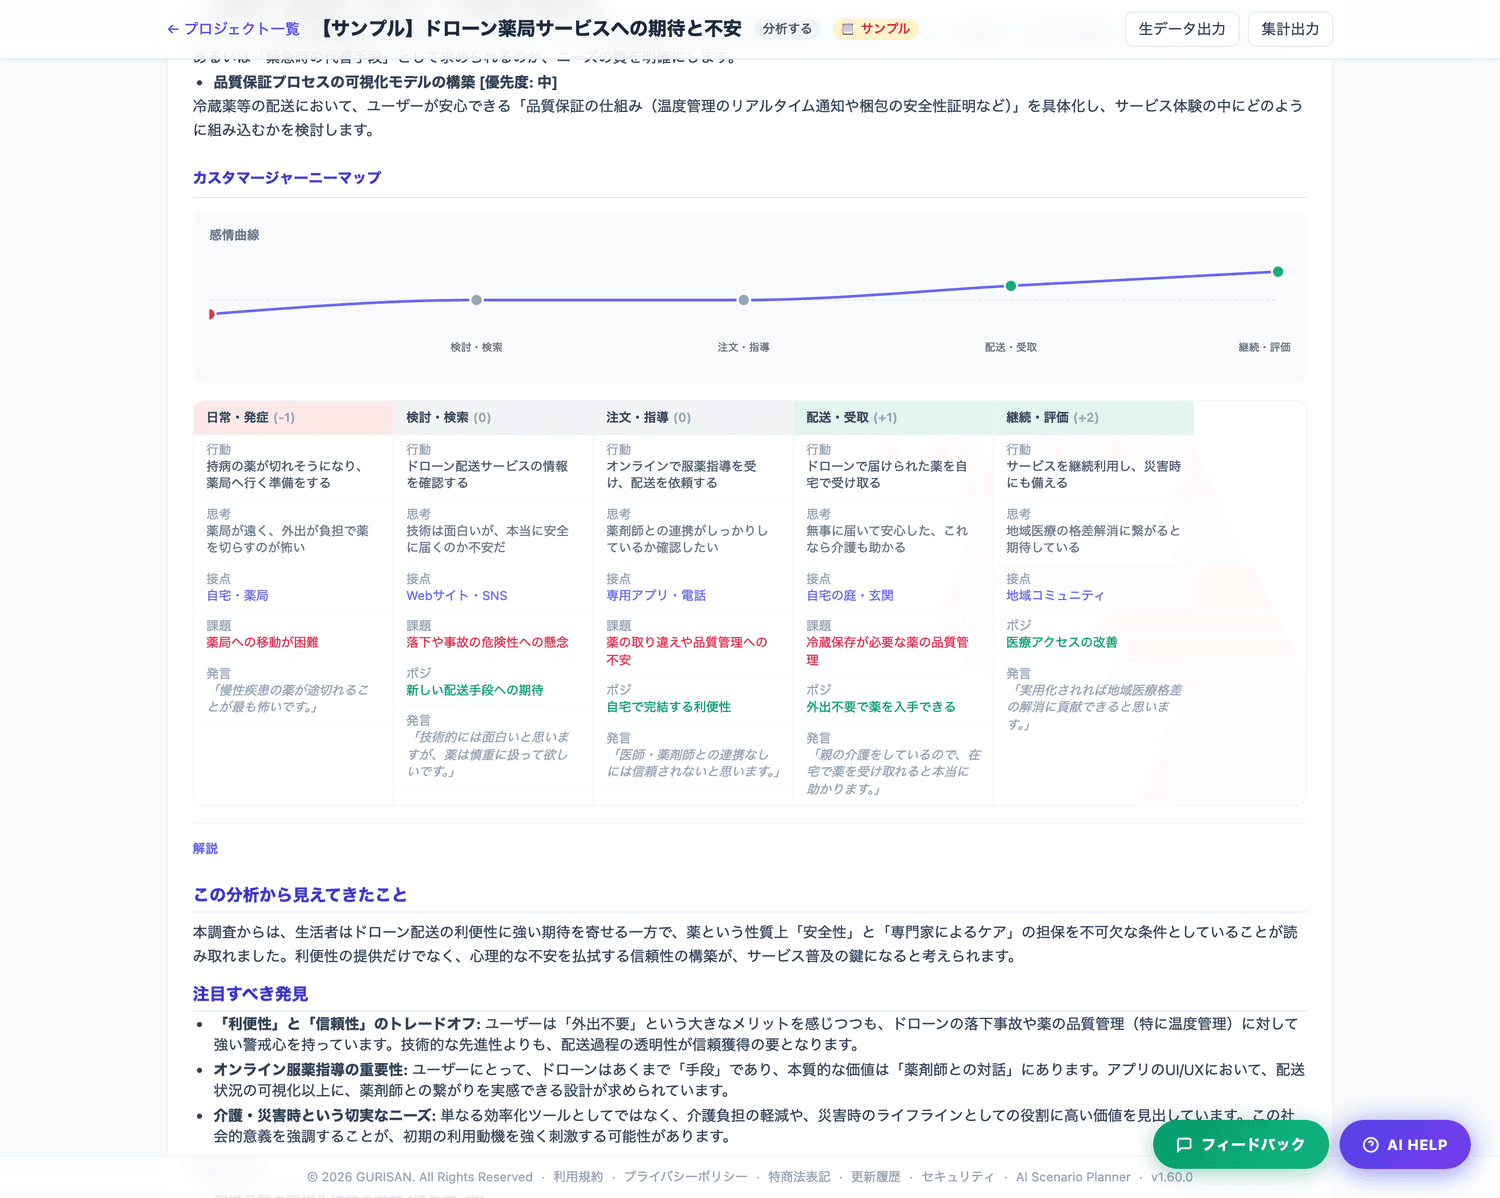Click the 日常・発症 (-1) column header
Image resolution: width=1500 pixels, height=1198 pixels.
[x=293, y=417]
